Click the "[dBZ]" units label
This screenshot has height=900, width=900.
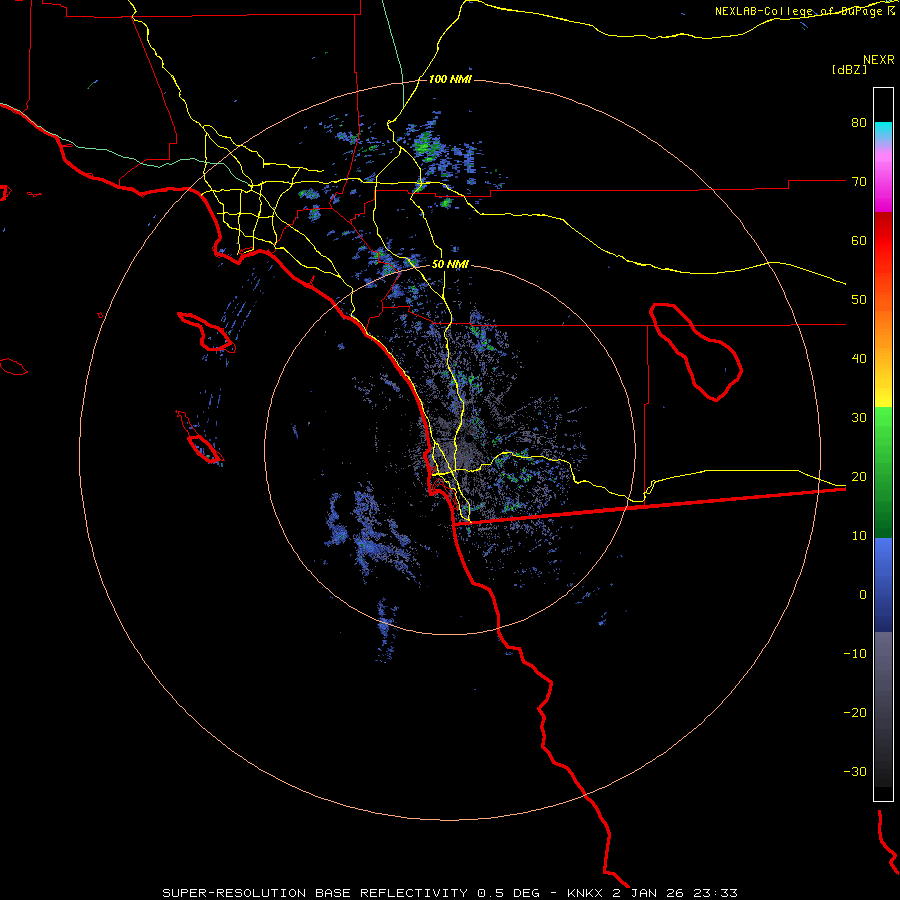pyautogui.click(x=849, y=69)
